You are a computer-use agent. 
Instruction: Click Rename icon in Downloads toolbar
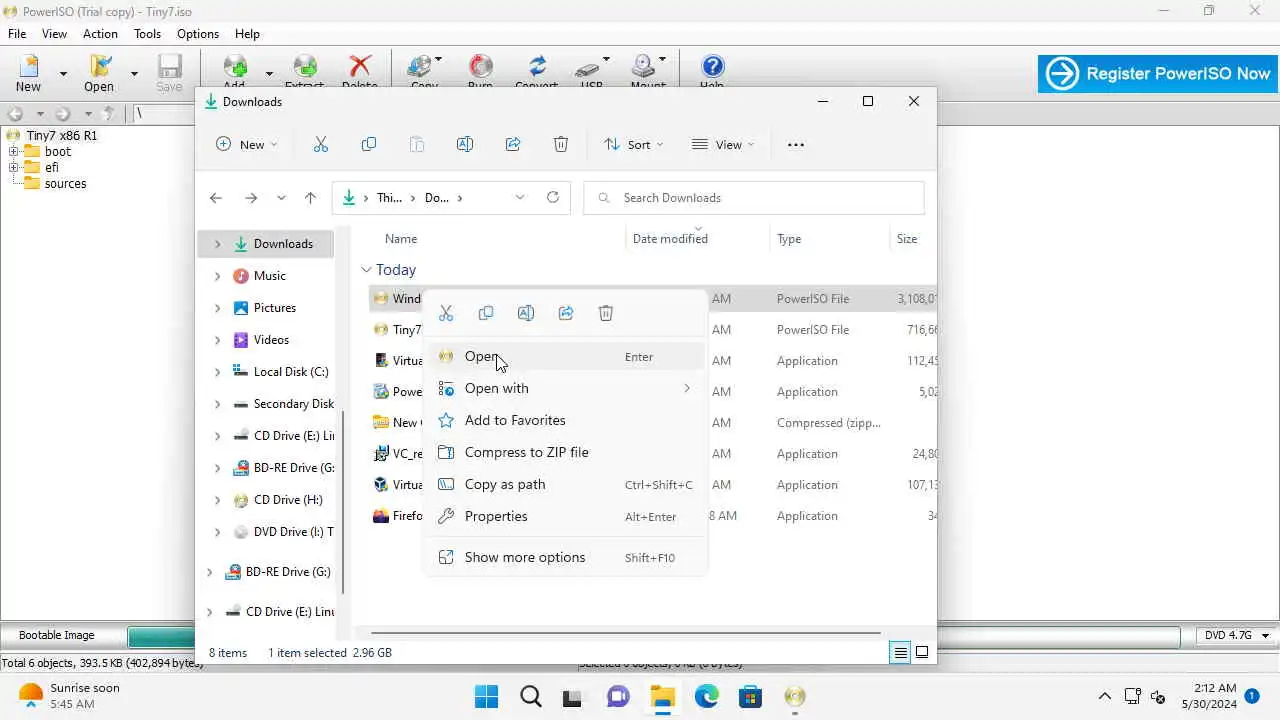[465, 144]
